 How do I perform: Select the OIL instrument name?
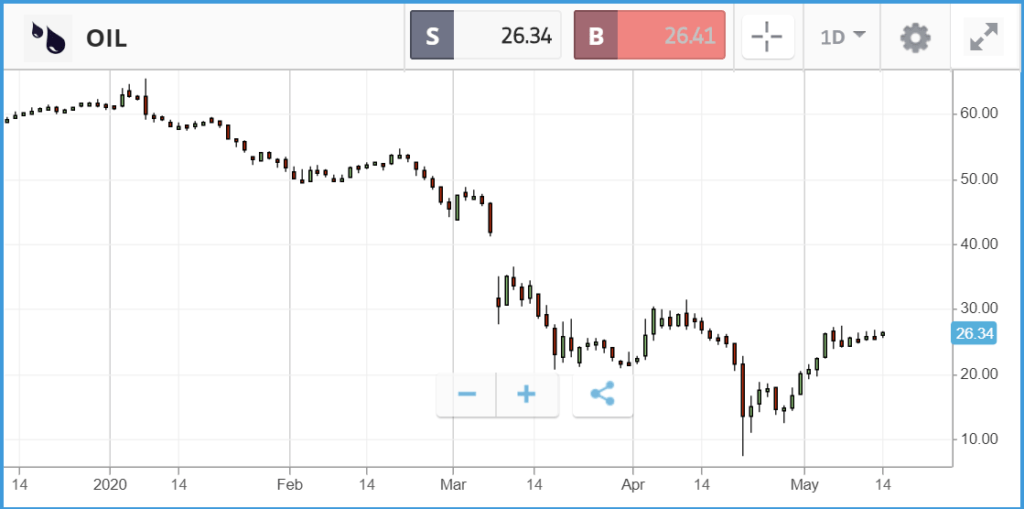tap(106, 39)
